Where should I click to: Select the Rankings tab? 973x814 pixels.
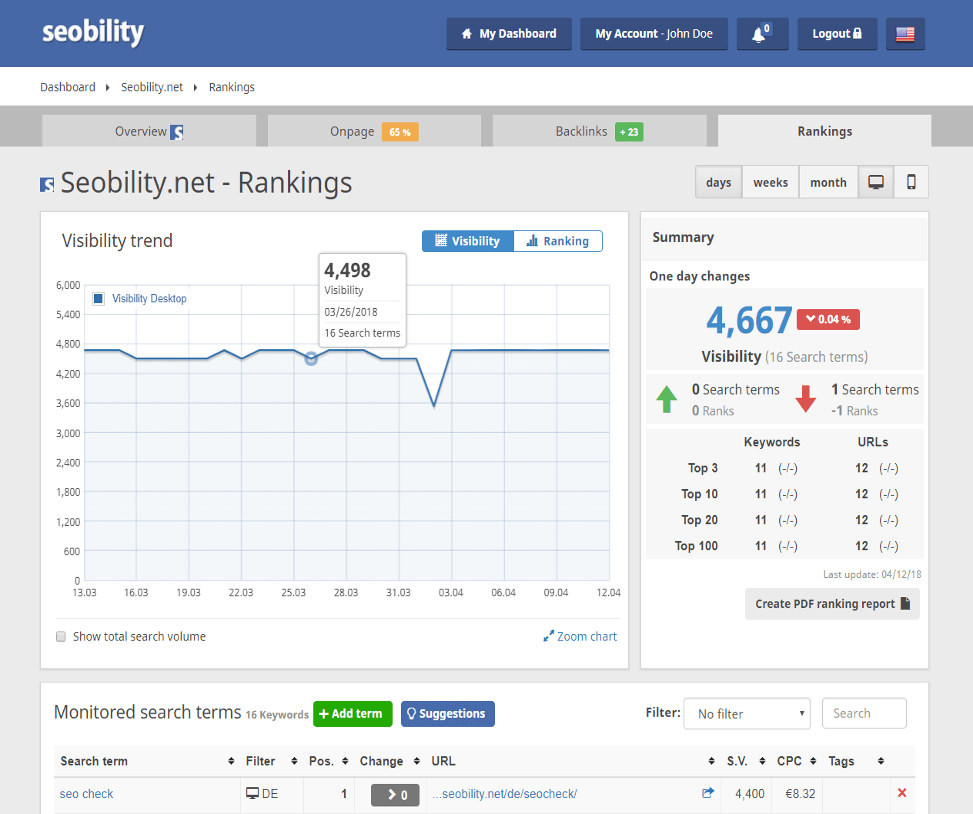click(825, 131)
